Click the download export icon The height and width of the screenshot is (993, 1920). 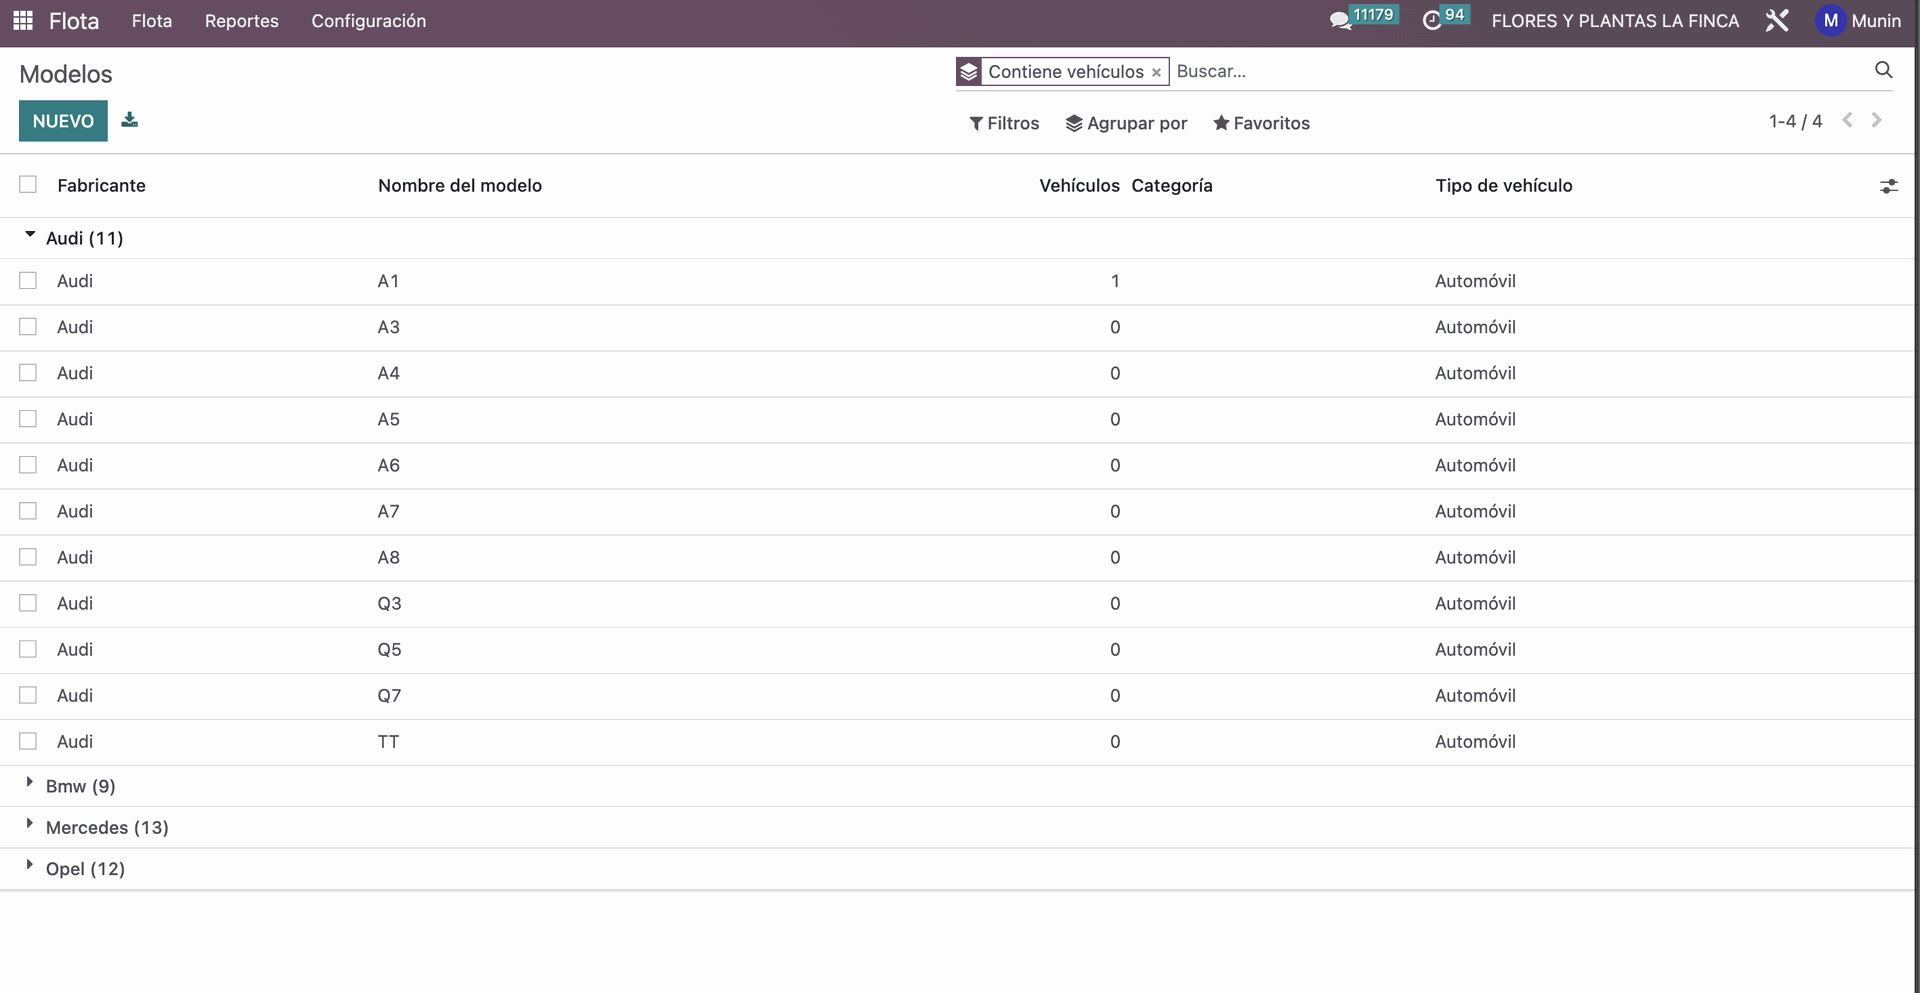tap(129, 120)
